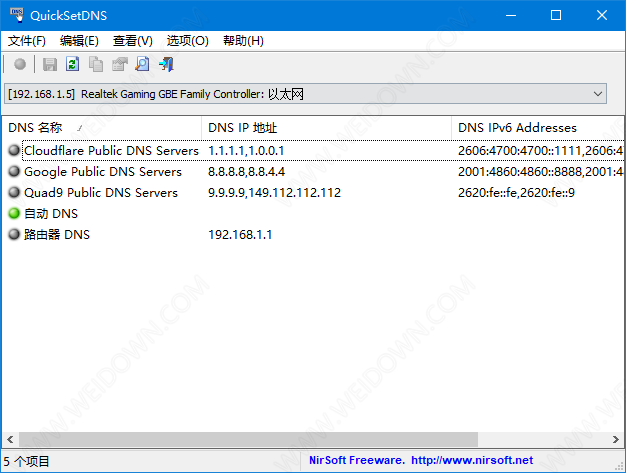Sort by DNS IPv6 Addresses column header
The image size is (626, 473).
[537, 128]
